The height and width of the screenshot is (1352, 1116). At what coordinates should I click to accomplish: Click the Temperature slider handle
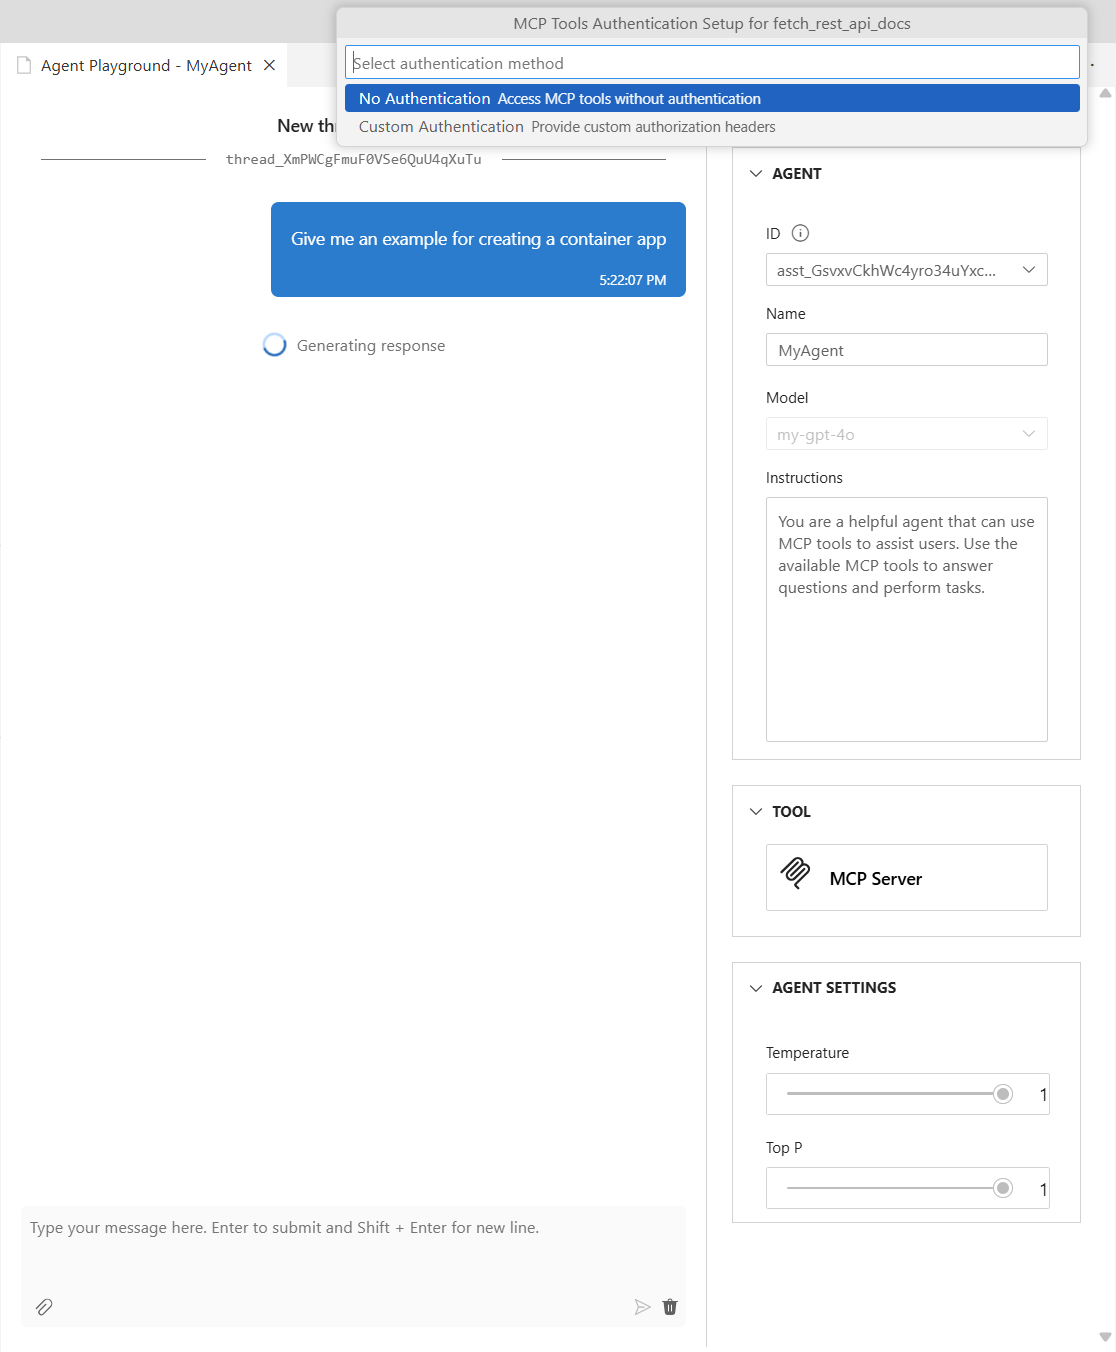(1003, 1094)
